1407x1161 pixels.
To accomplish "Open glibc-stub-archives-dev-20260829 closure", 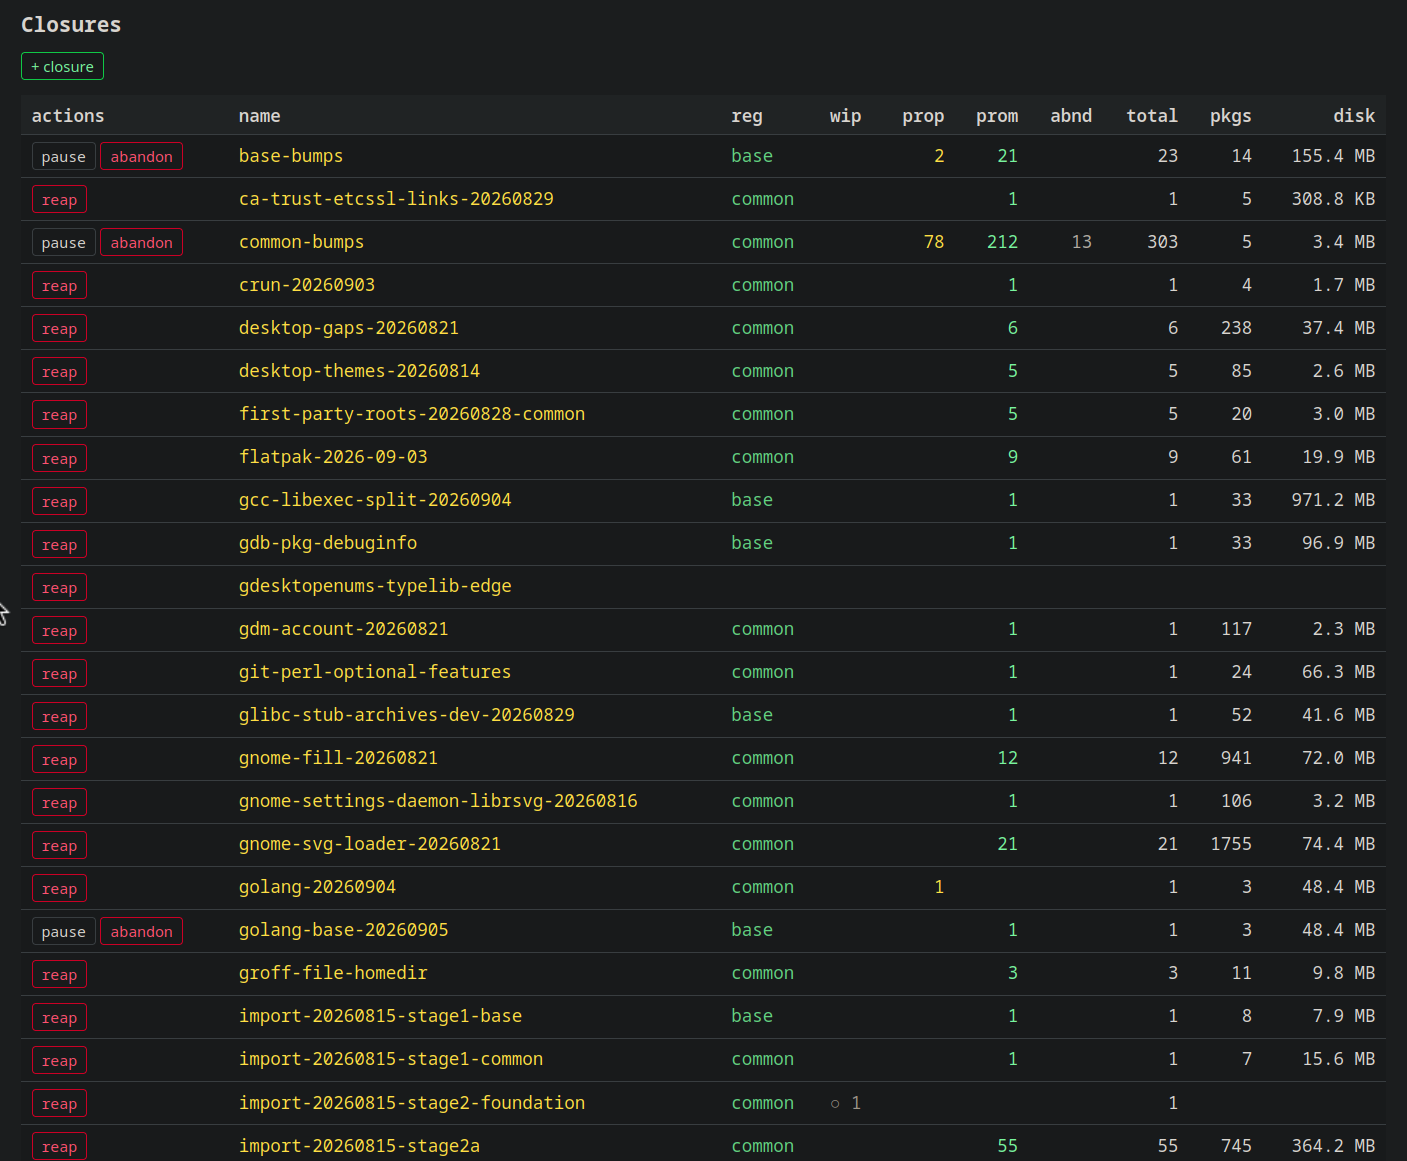I will [407, 715].
